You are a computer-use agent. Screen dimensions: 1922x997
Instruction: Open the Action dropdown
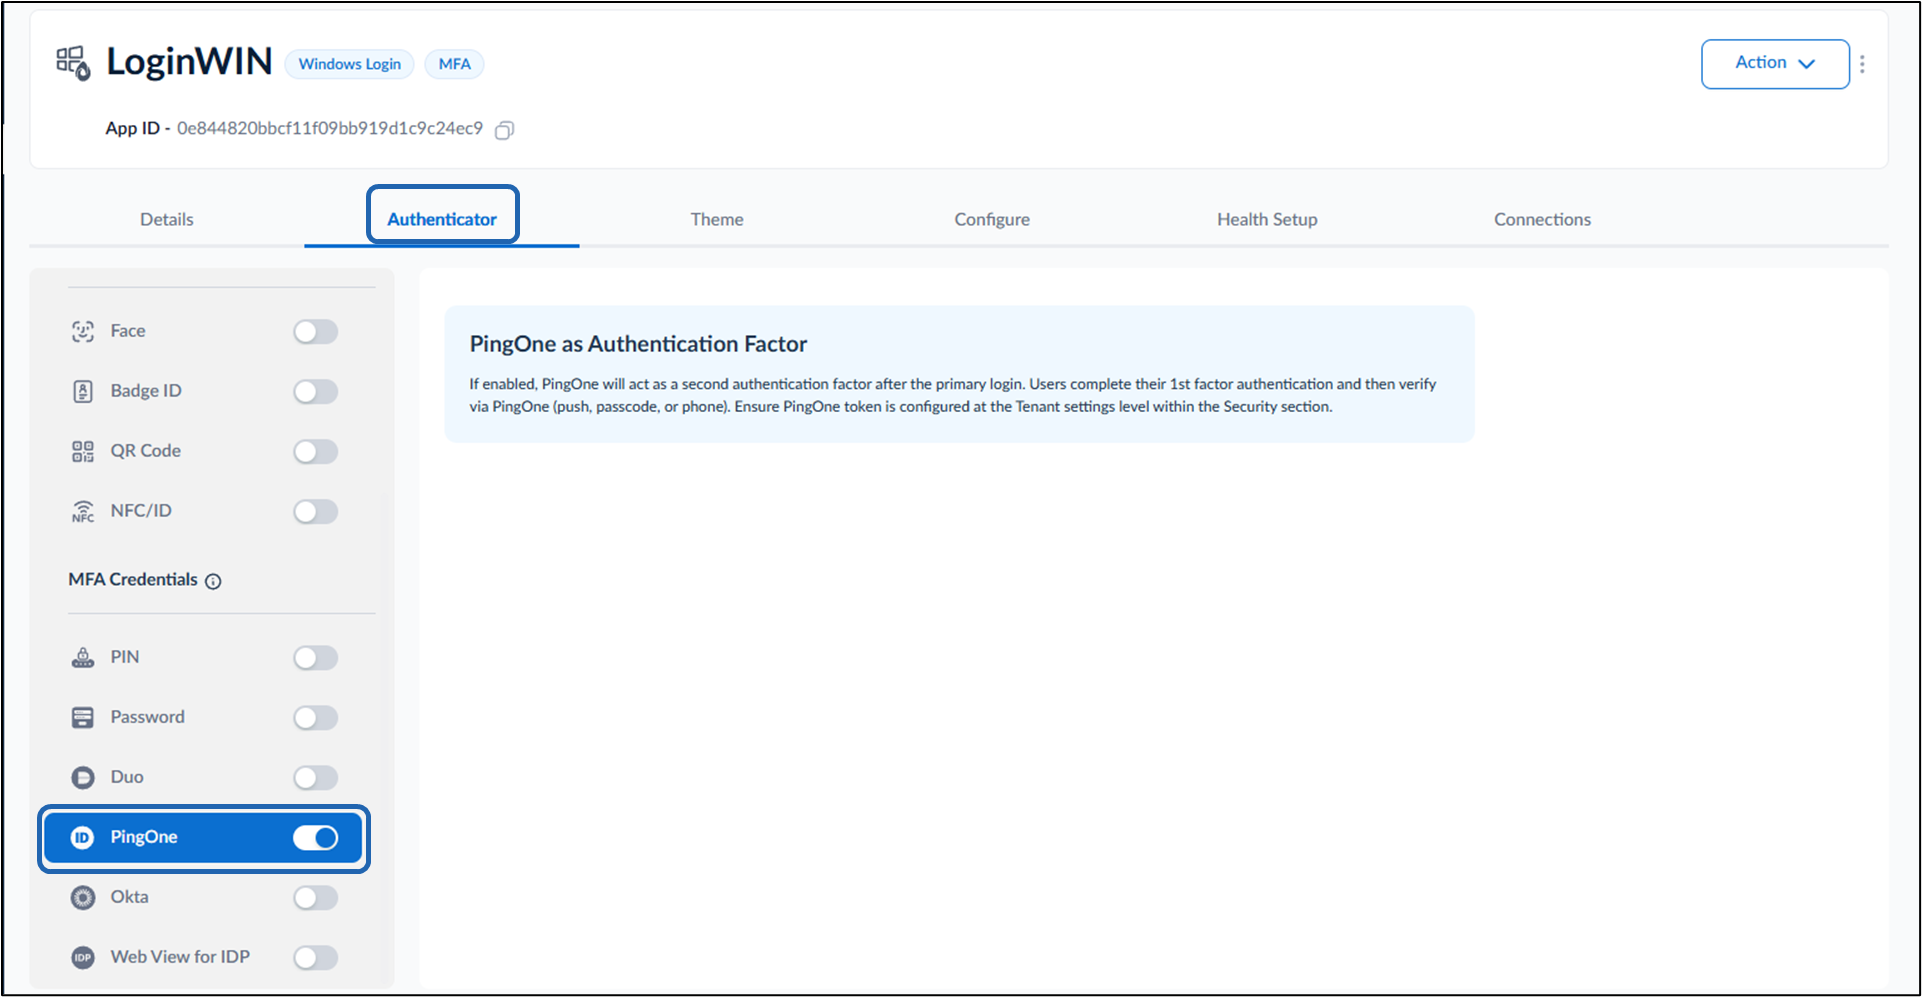click(1775, 64)
